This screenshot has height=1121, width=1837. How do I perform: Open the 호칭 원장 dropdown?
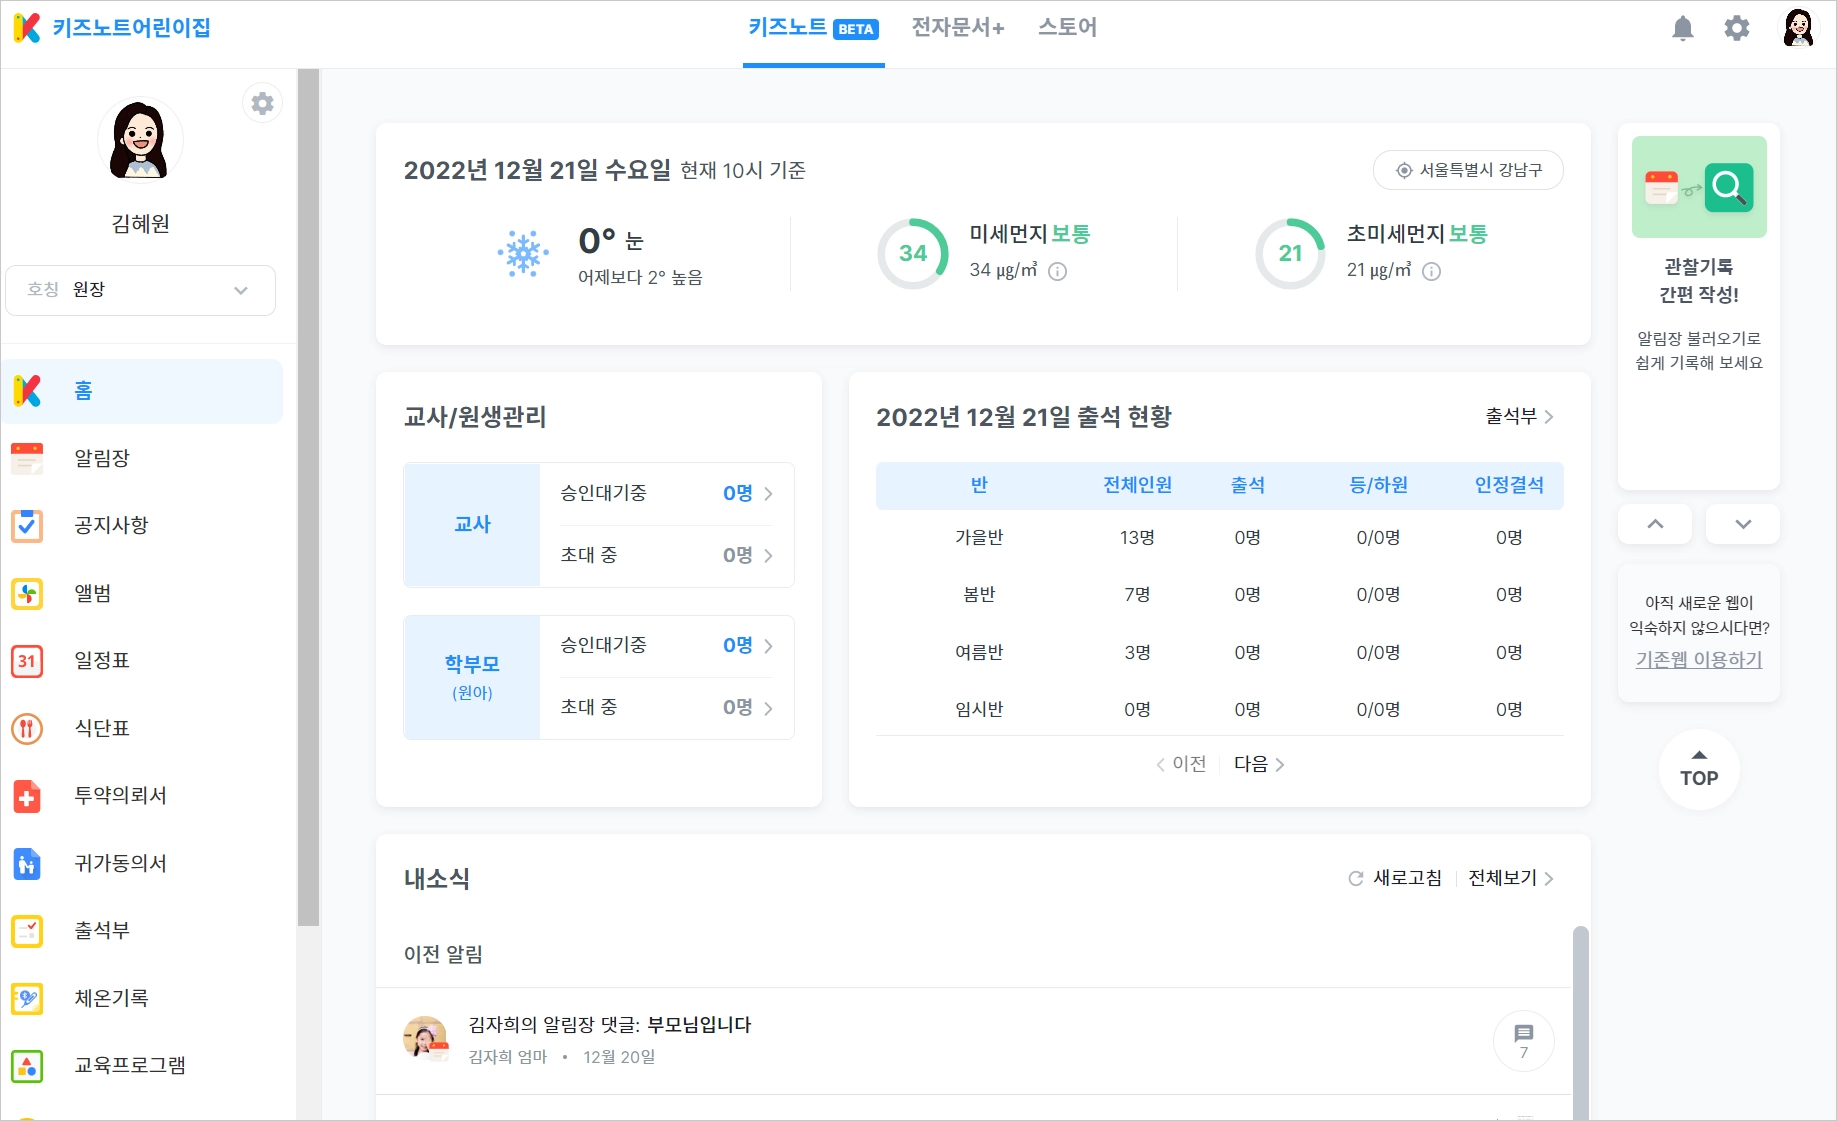point(140,290)
